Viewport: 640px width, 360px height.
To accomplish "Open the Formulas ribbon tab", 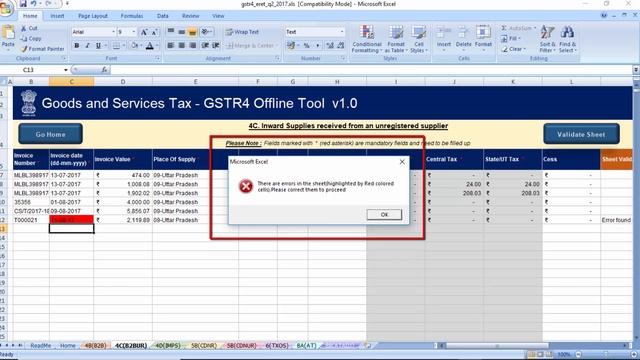I will 132,16.
